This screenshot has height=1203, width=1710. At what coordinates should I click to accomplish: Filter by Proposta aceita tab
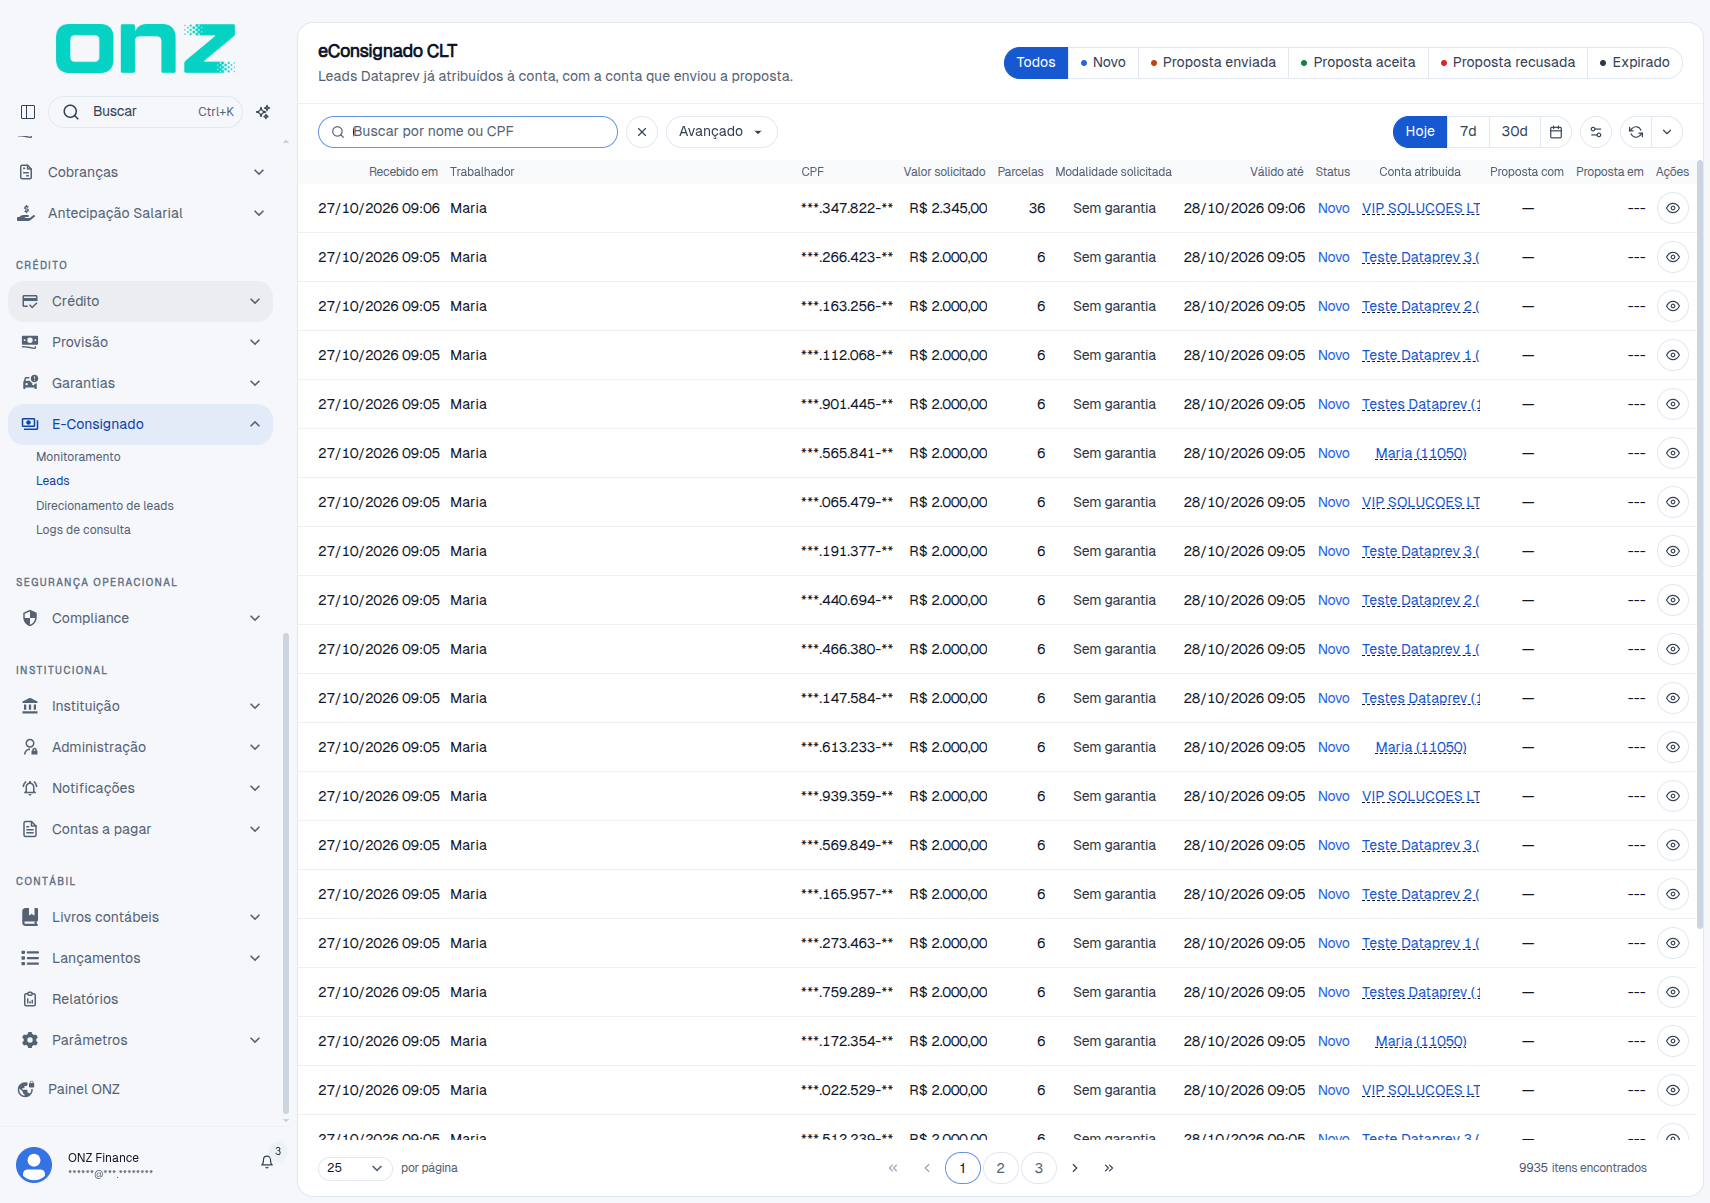(1358, 62)
